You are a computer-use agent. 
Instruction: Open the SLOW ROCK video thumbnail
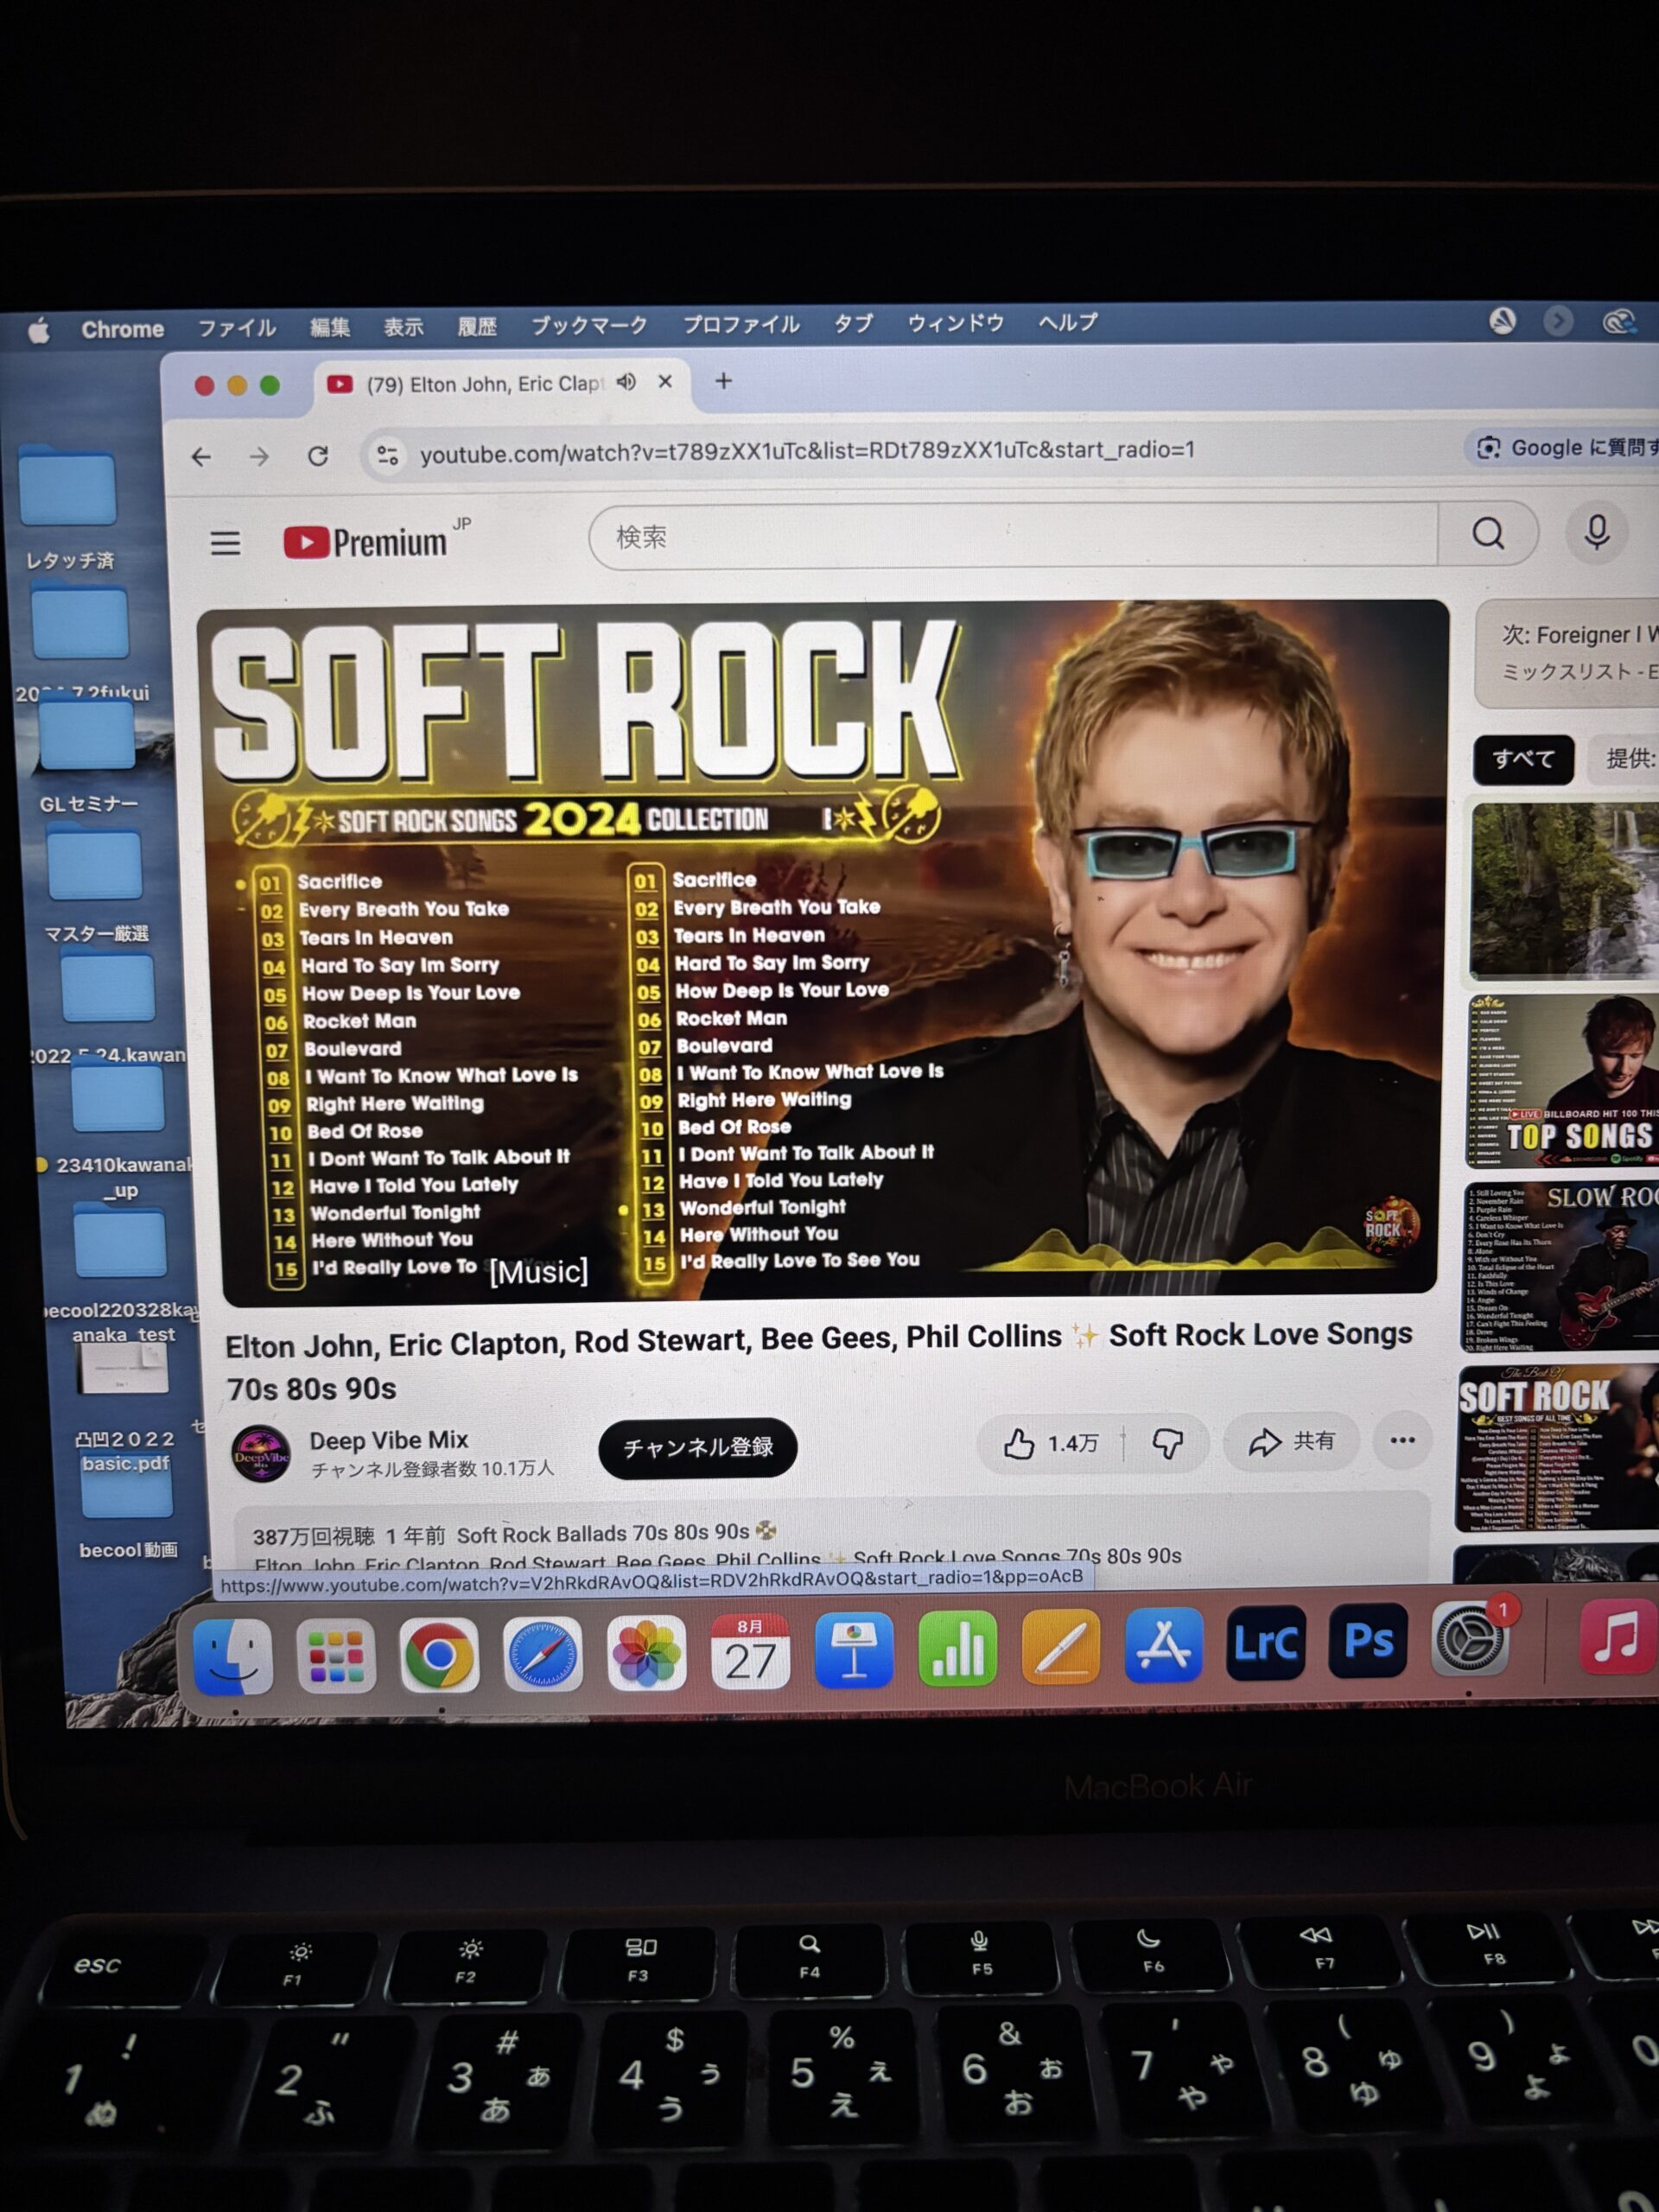(x=1560, y=1267)
